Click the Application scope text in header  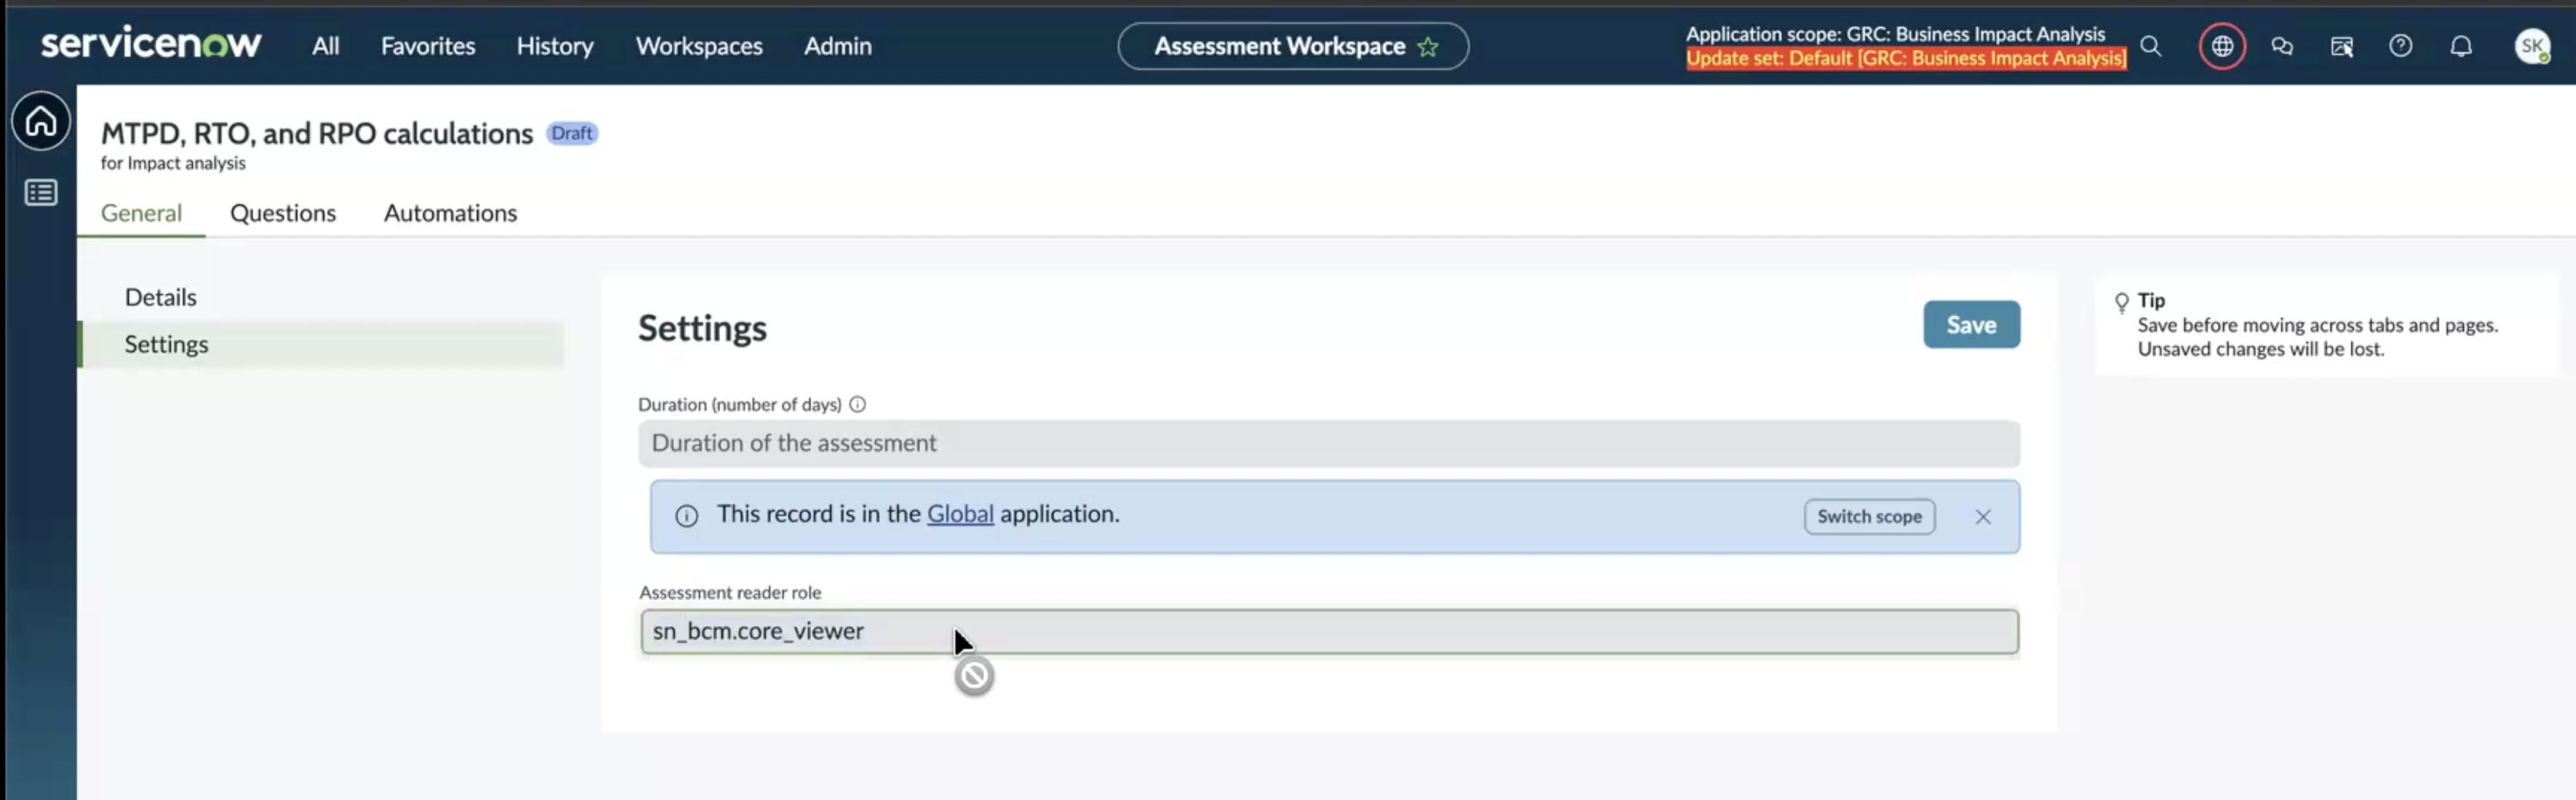pos(1895,34)
